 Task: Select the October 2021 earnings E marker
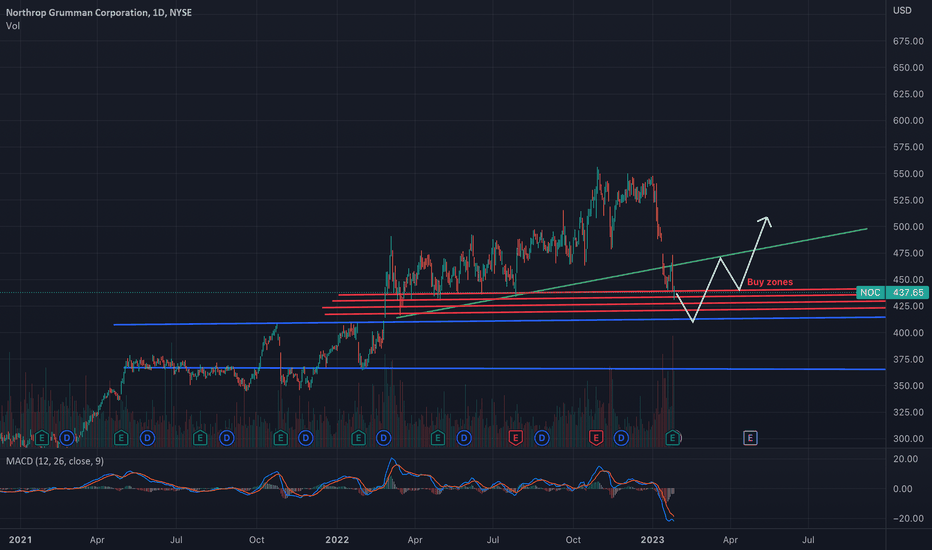pos(280,438)
